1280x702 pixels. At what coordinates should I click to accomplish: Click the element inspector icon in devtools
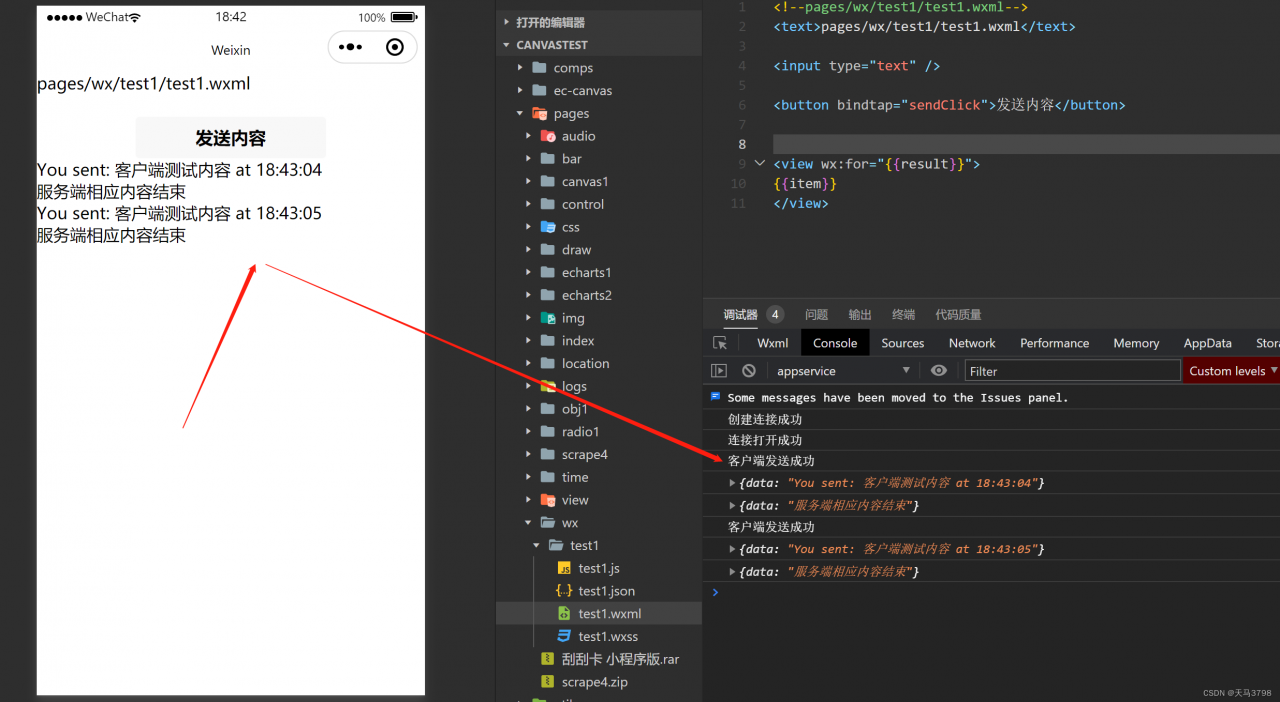[719, 343]
